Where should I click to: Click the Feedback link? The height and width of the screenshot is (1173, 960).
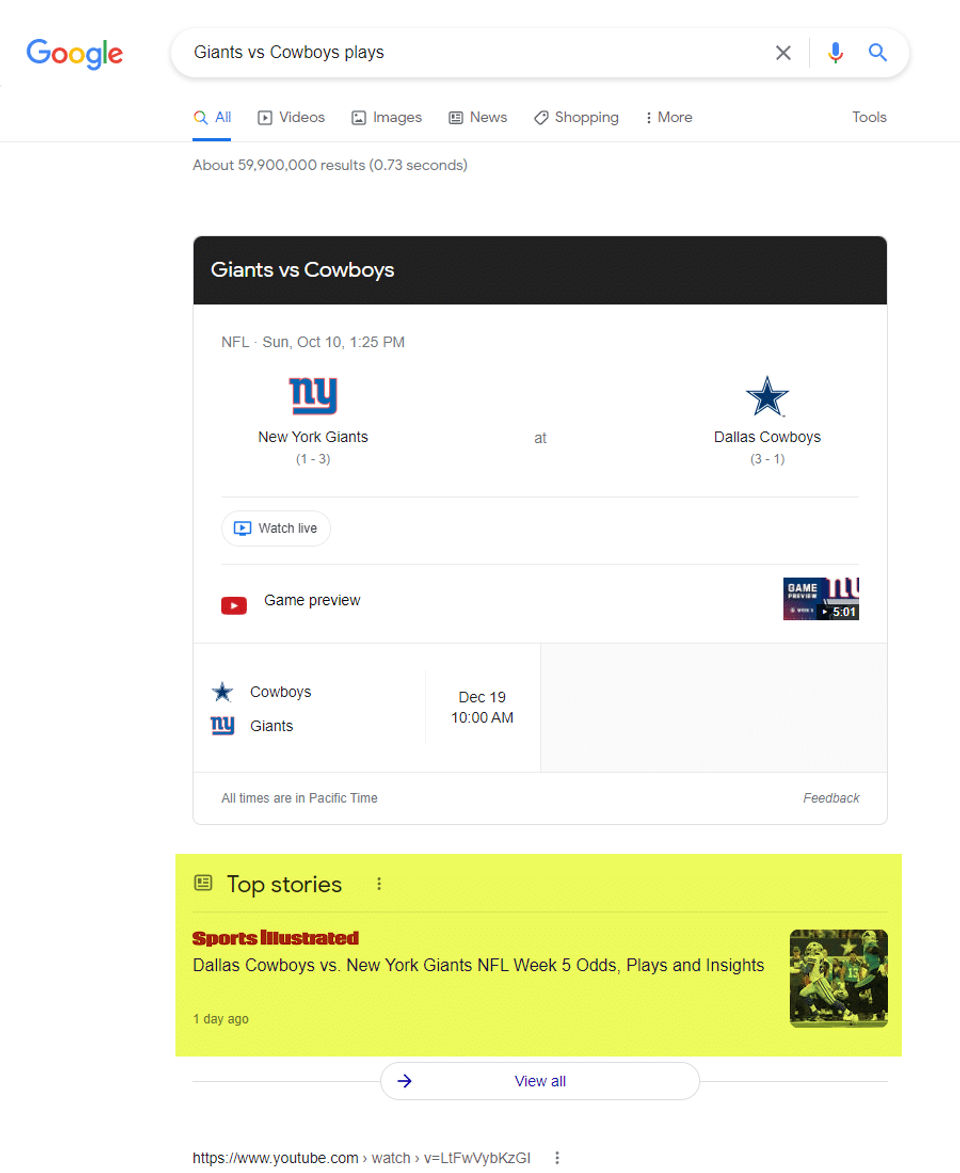point(831,798)
